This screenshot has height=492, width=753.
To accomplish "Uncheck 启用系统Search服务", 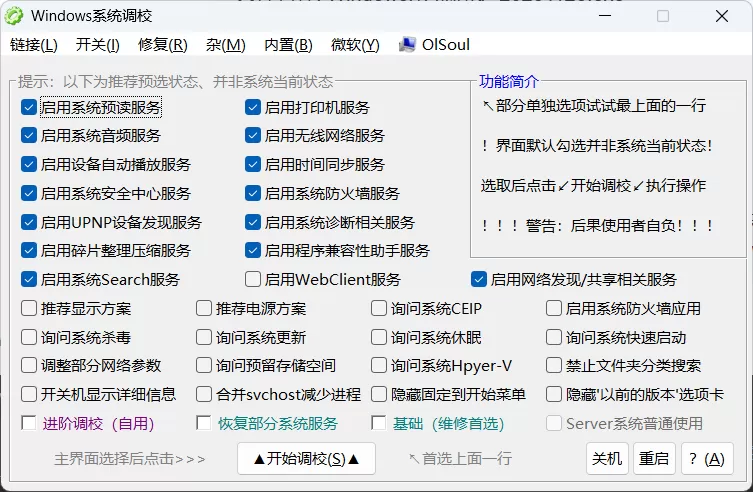I will click(29, 279).
